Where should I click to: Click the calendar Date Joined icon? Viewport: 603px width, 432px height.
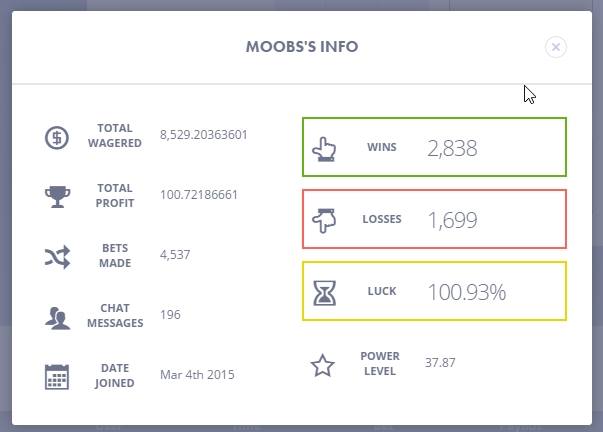57,376
